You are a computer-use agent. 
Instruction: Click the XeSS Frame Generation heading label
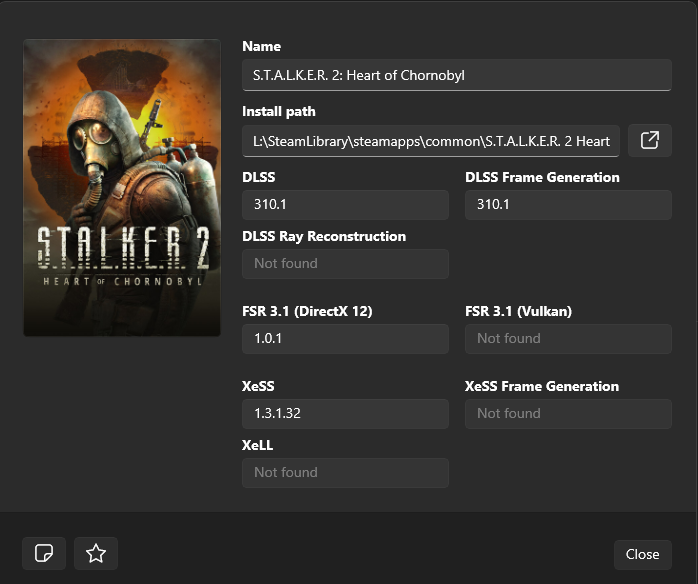click(x=542, y=387)
